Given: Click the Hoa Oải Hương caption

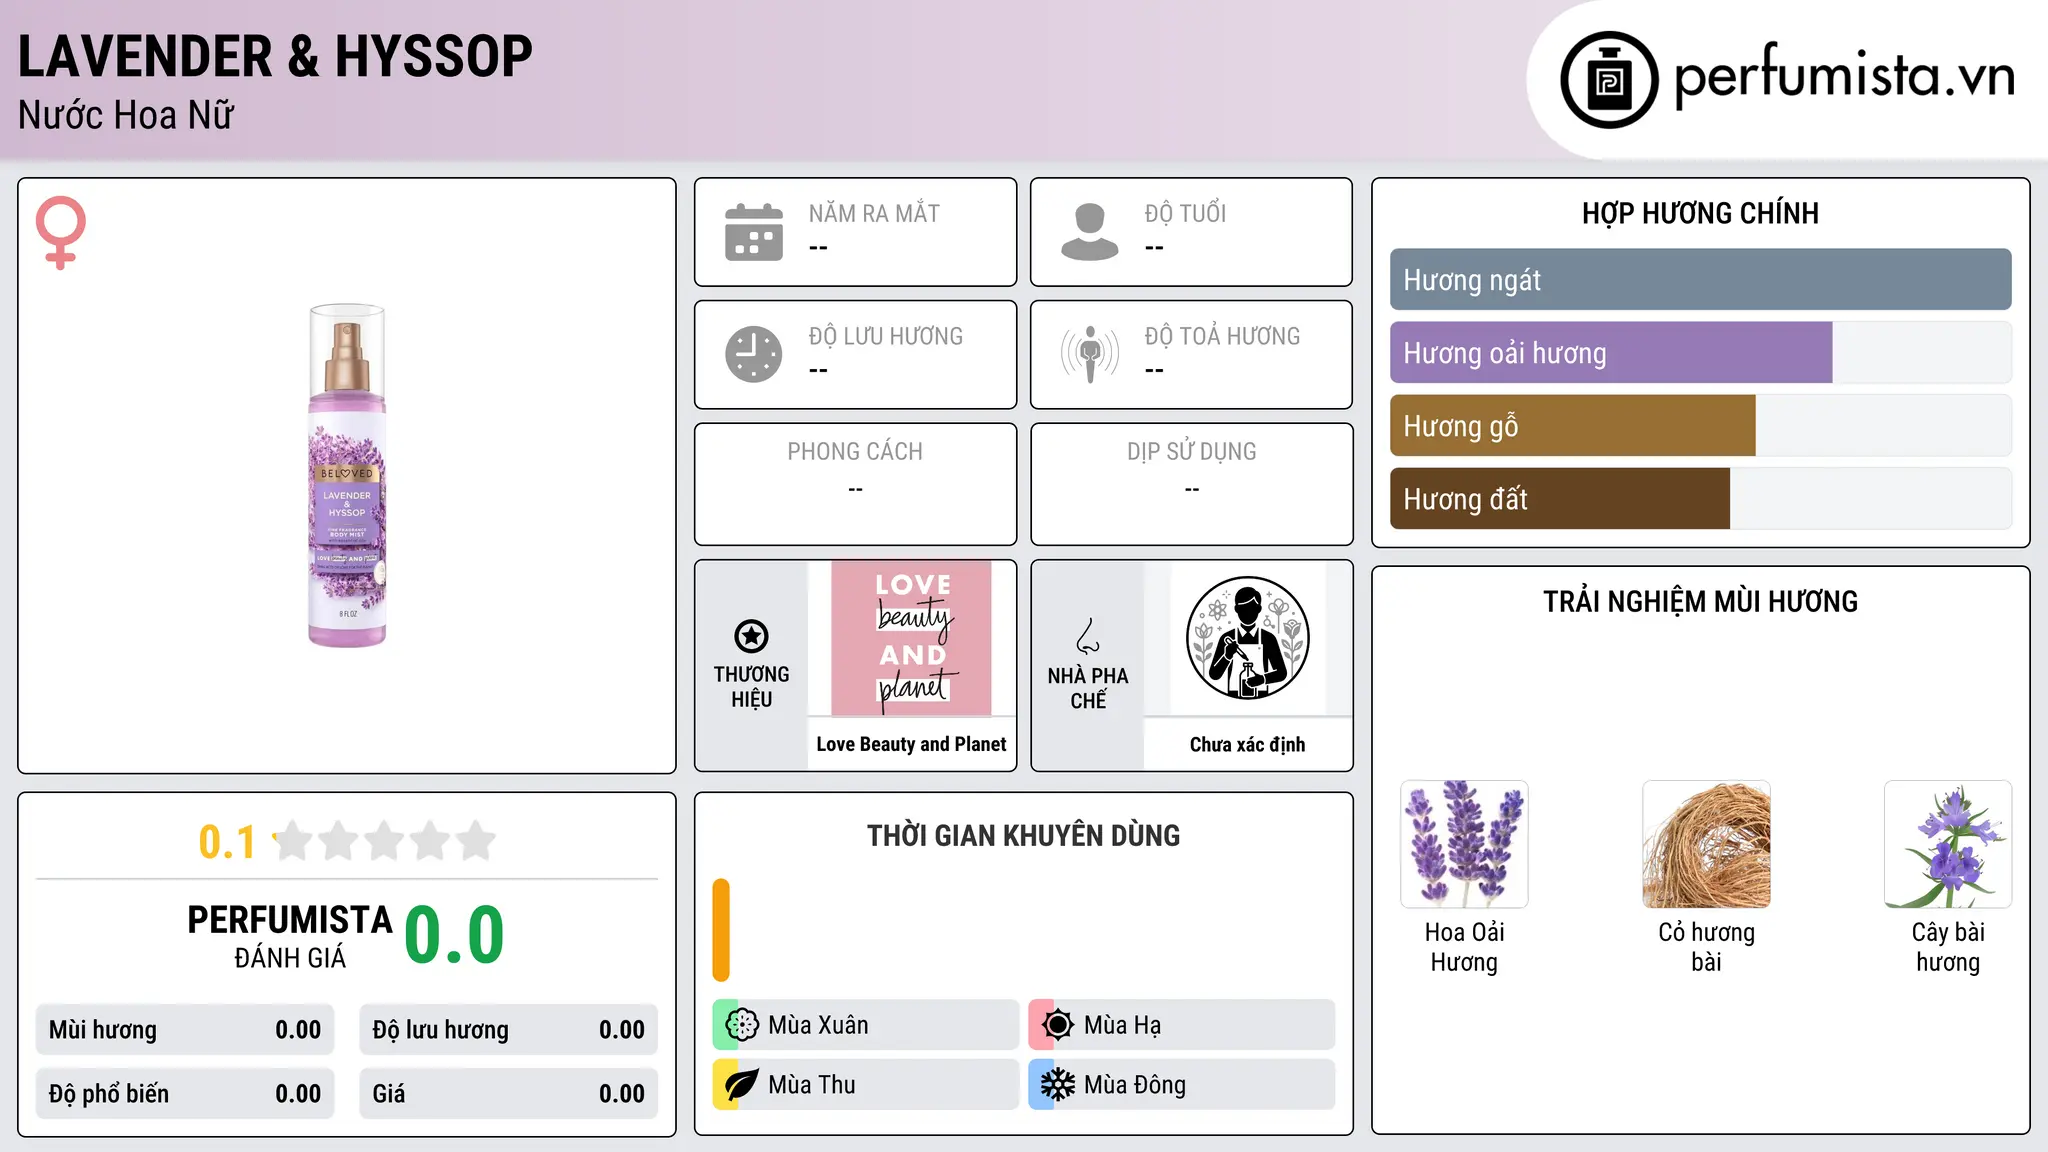Looking at the screenshot, I should 1464,947.
